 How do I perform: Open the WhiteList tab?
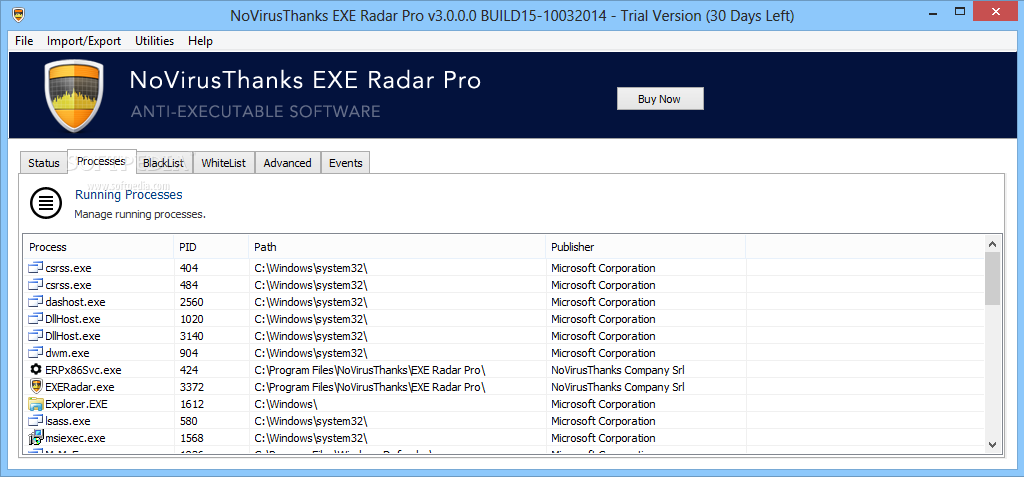(223, 163)
